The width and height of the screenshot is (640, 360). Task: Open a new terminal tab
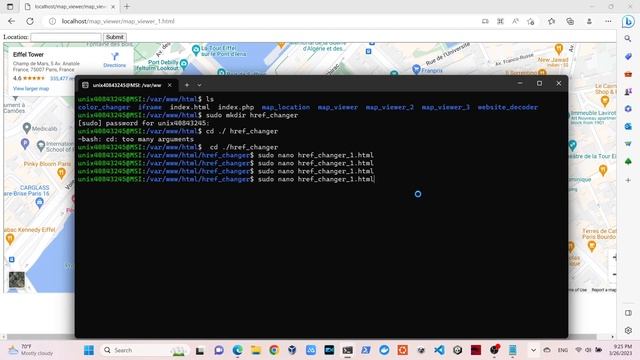[187, 85]
